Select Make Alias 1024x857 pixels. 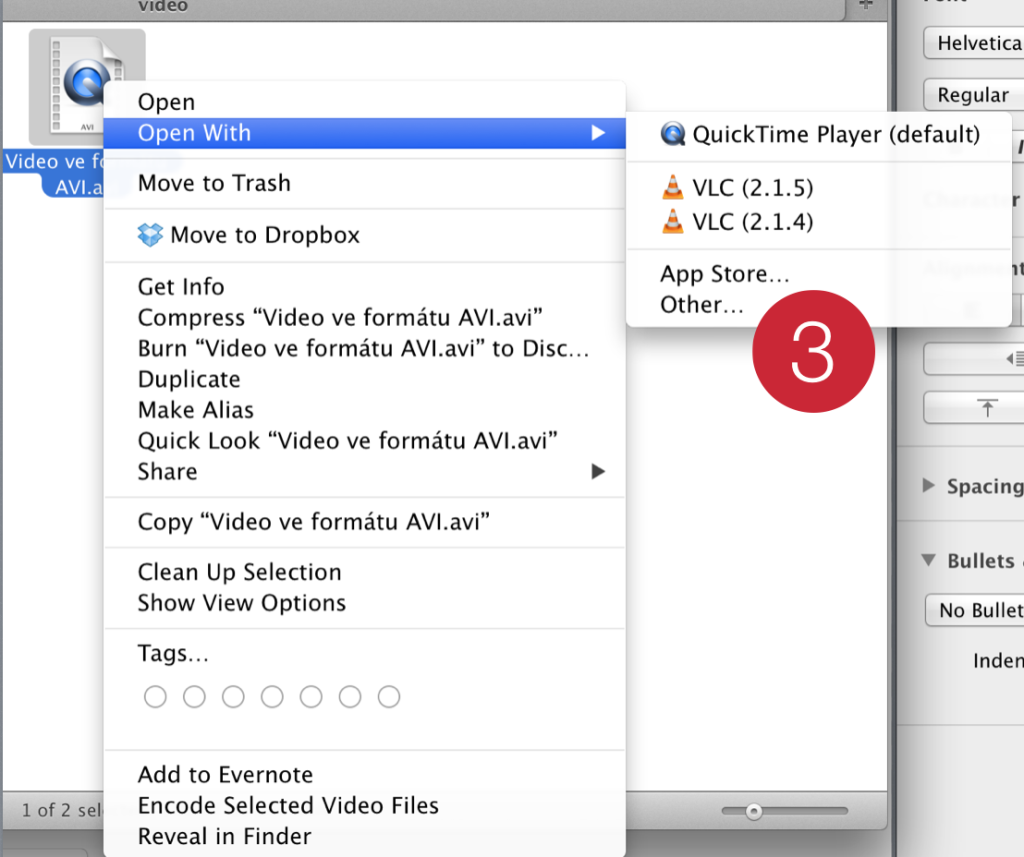364,410
